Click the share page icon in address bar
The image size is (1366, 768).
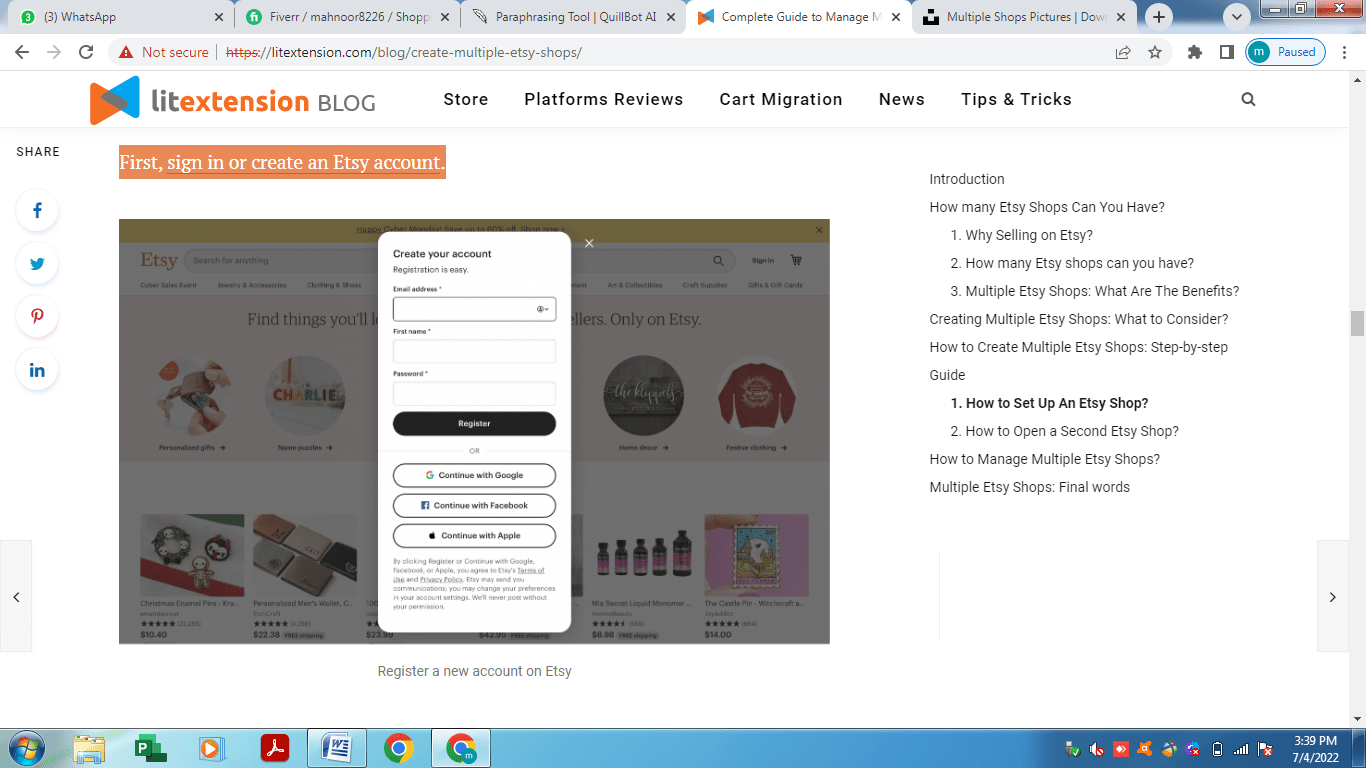click(x=1123, y=52)
